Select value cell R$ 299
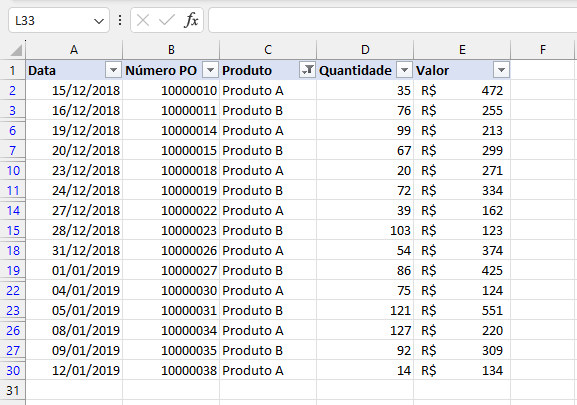The width and height of the screenshot is (577, 405). pyautogui.click(x=462, y=150)
